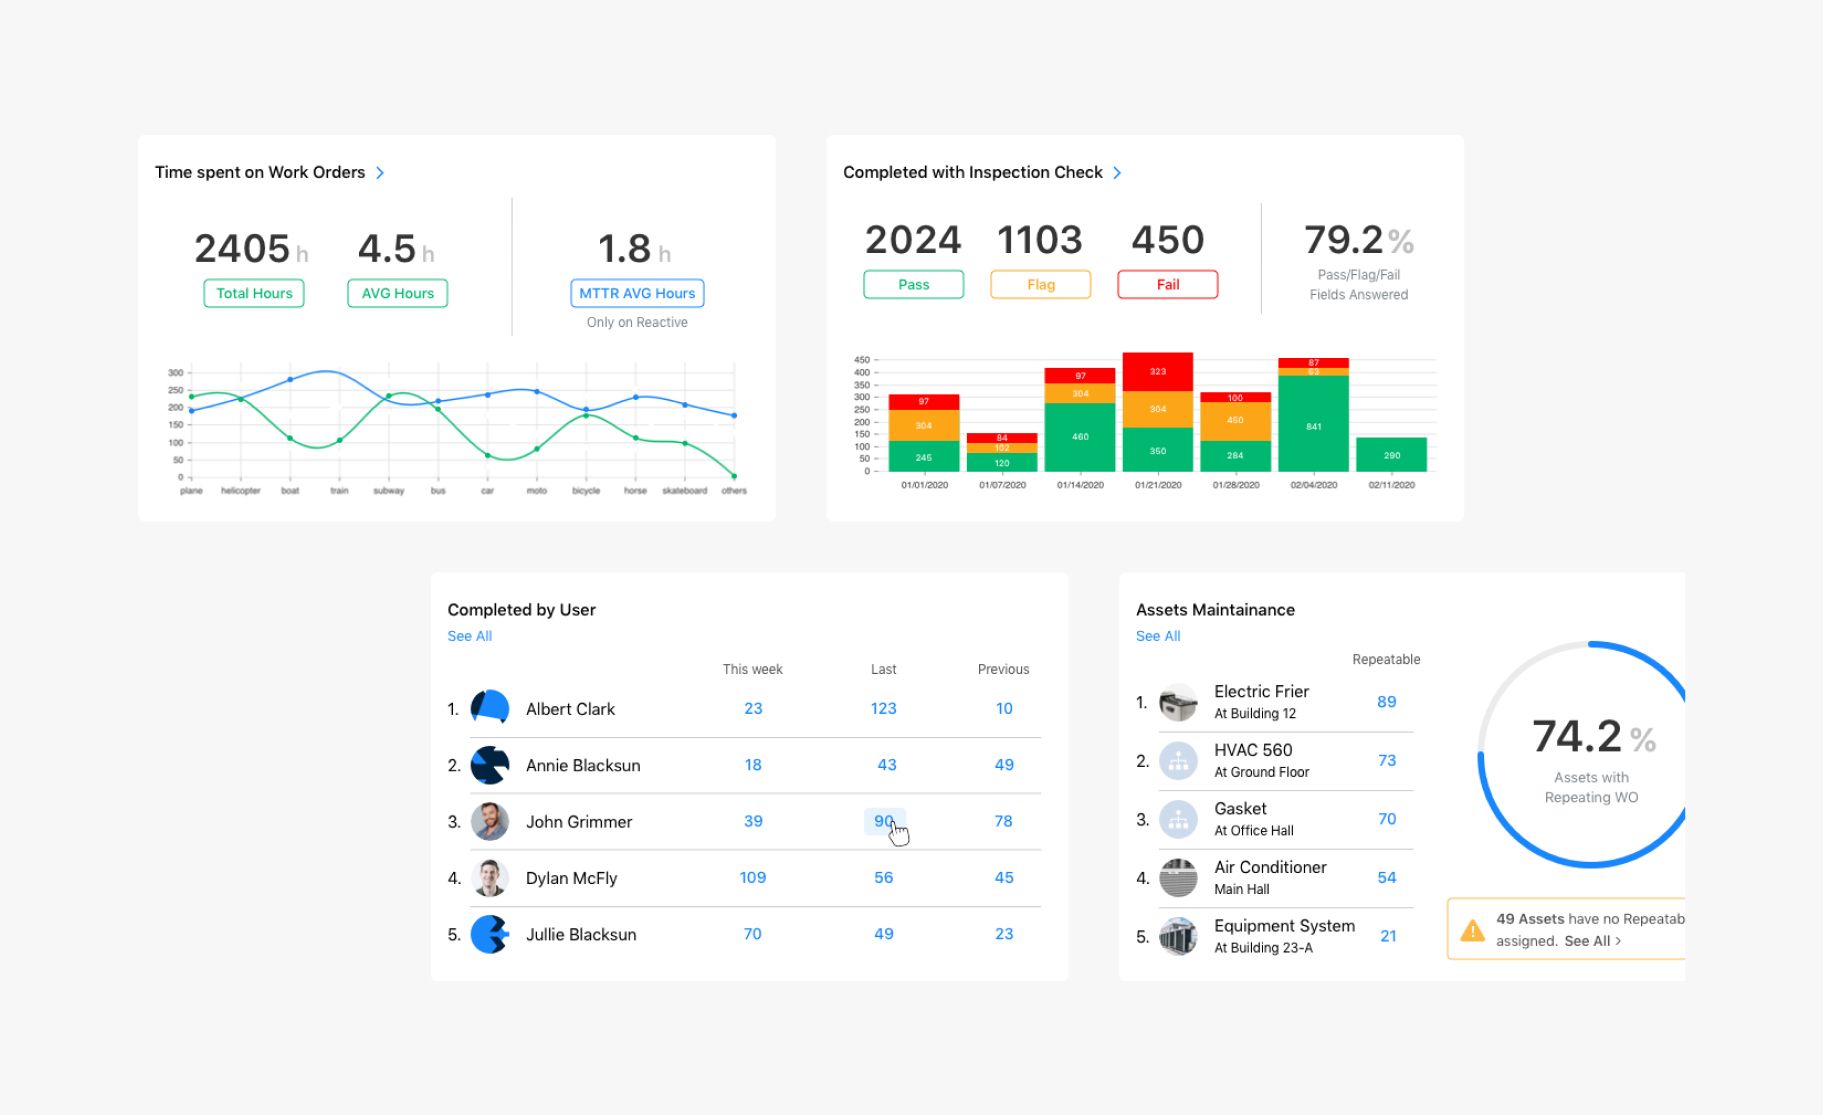Image resolution: width=1824 pixels, height=1115 pixels.
Task: Click Jullie Blacksun's avatar icon
Action: pos(490,934)
